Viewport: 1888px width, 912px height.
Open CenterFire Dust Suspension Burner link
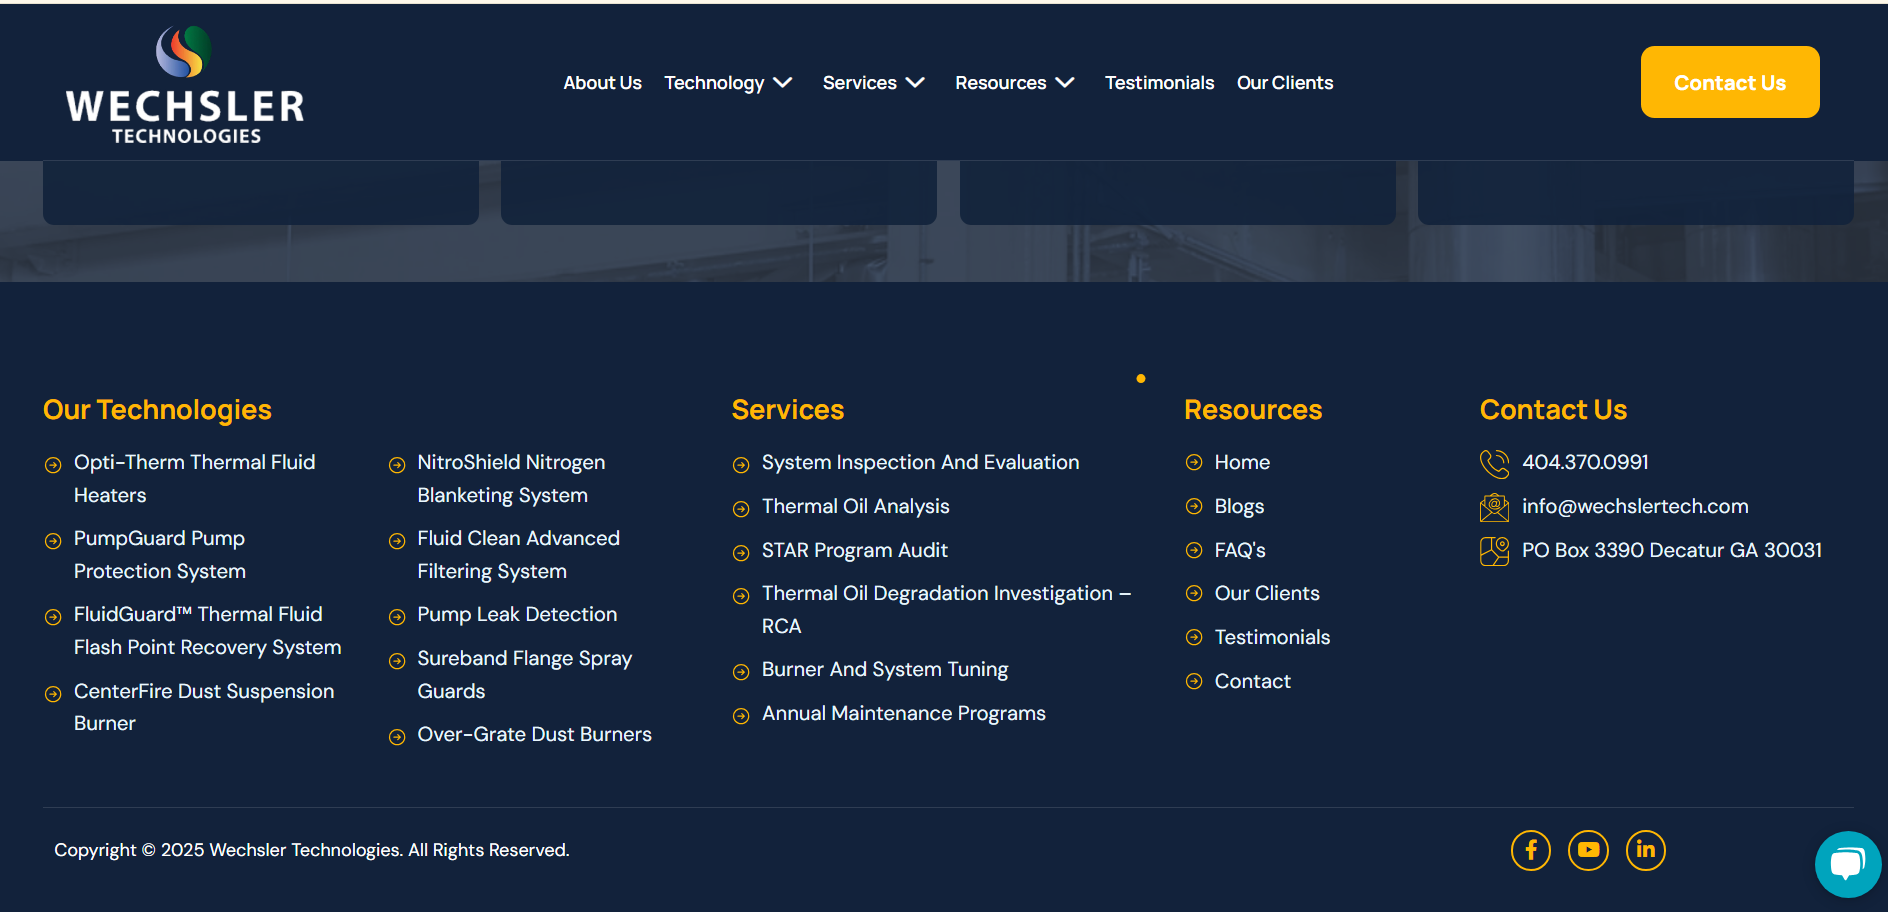[204, 707]
